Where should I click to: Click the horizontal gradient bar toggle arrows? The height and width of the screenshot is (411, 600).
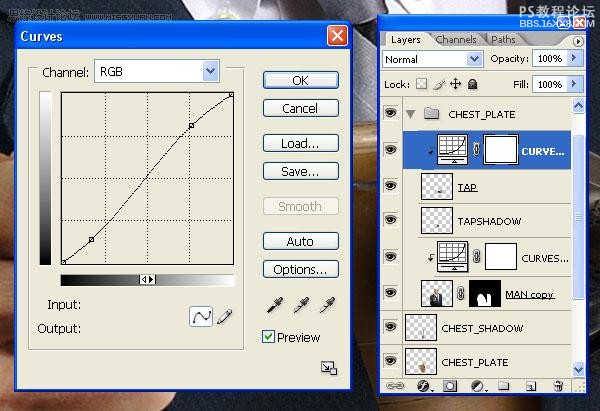pos(147,280)
